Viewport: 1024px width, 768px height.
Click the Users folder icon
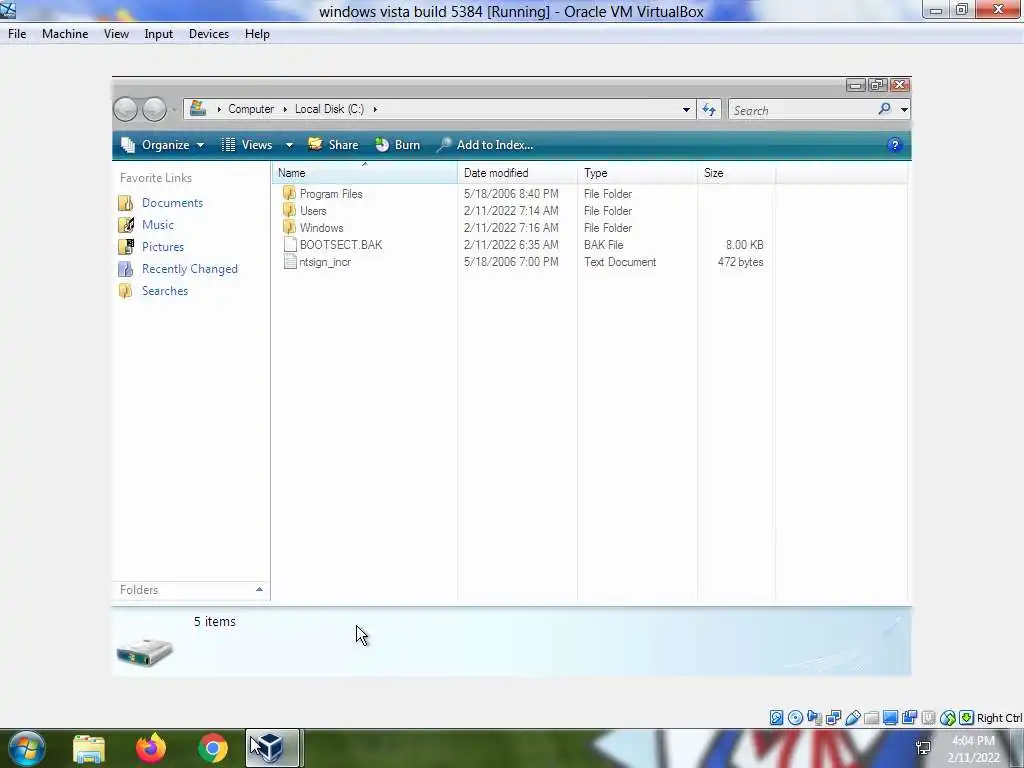coord(289,210)
